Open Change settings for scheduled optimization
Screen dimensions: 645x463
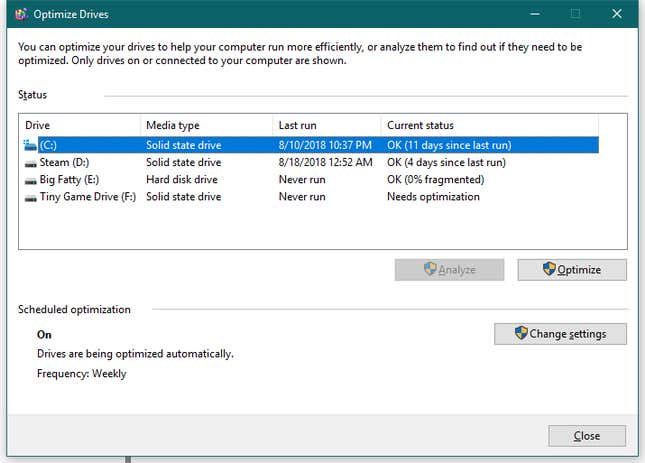point(560,334)
